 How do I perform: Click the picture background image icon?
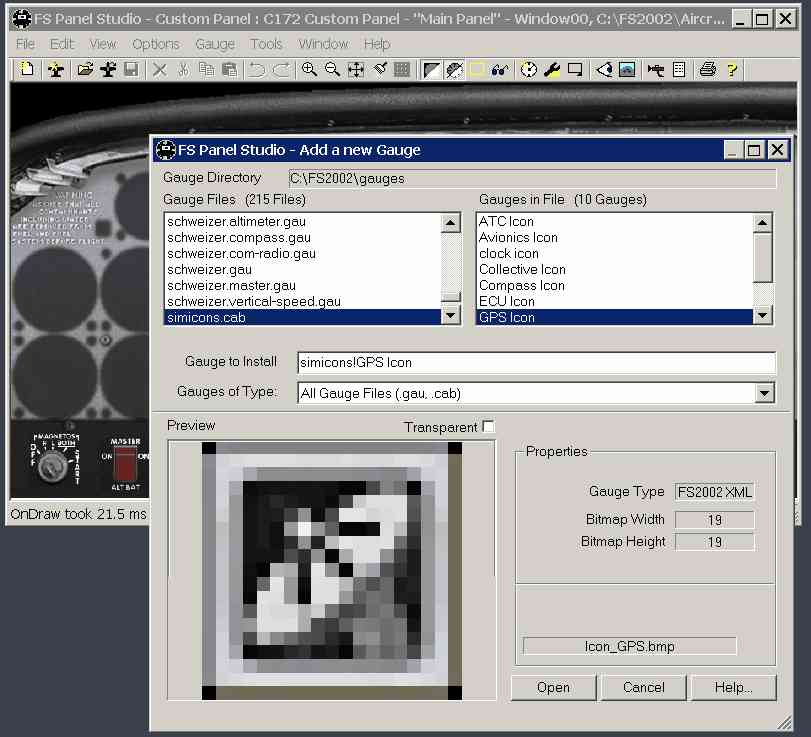(627, 69)
